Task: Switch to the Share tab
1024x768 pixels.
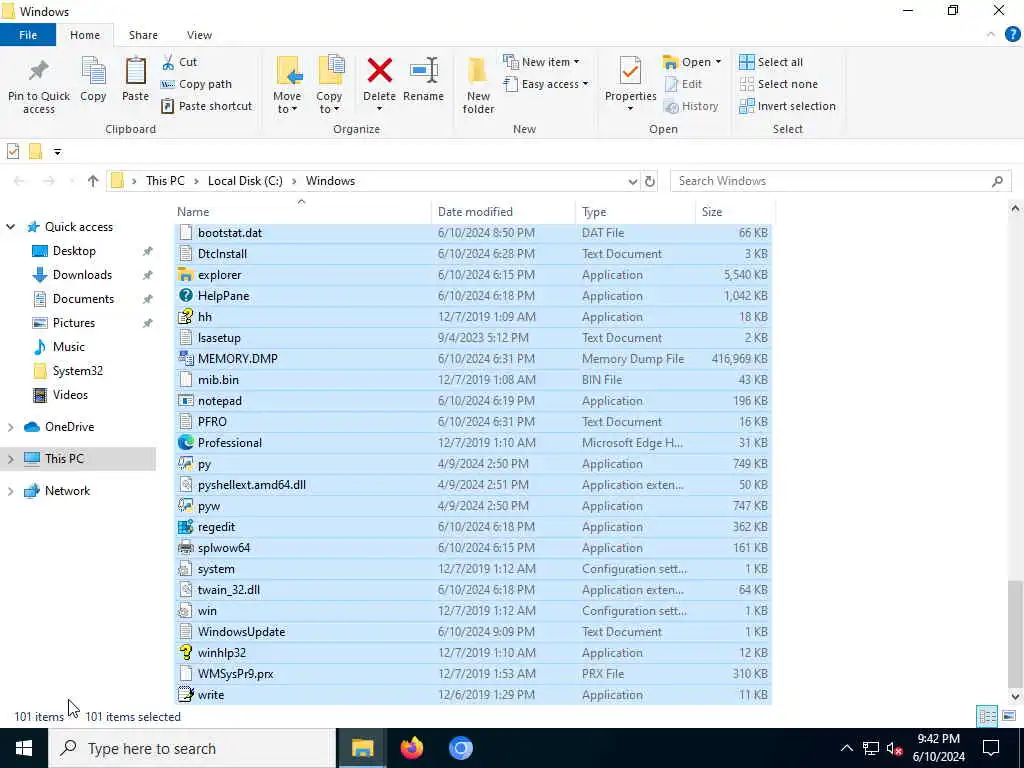Action: pos(143,35)
